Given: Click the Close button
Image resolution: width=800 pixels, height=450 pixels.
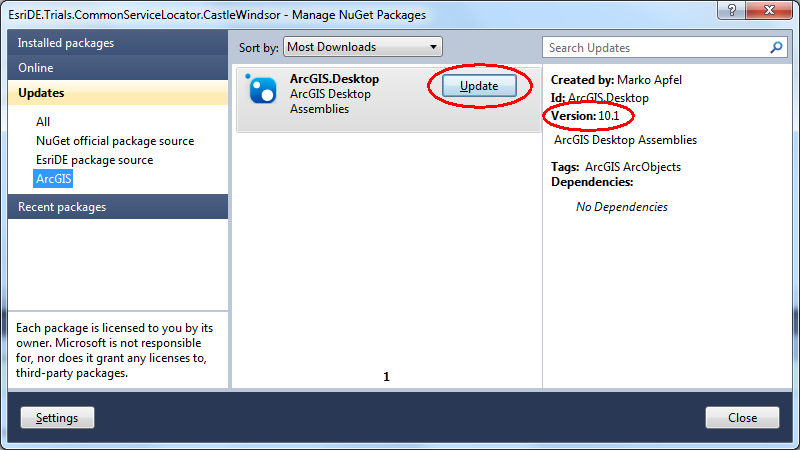Looking at the screenshot, I should click(742, 418).
